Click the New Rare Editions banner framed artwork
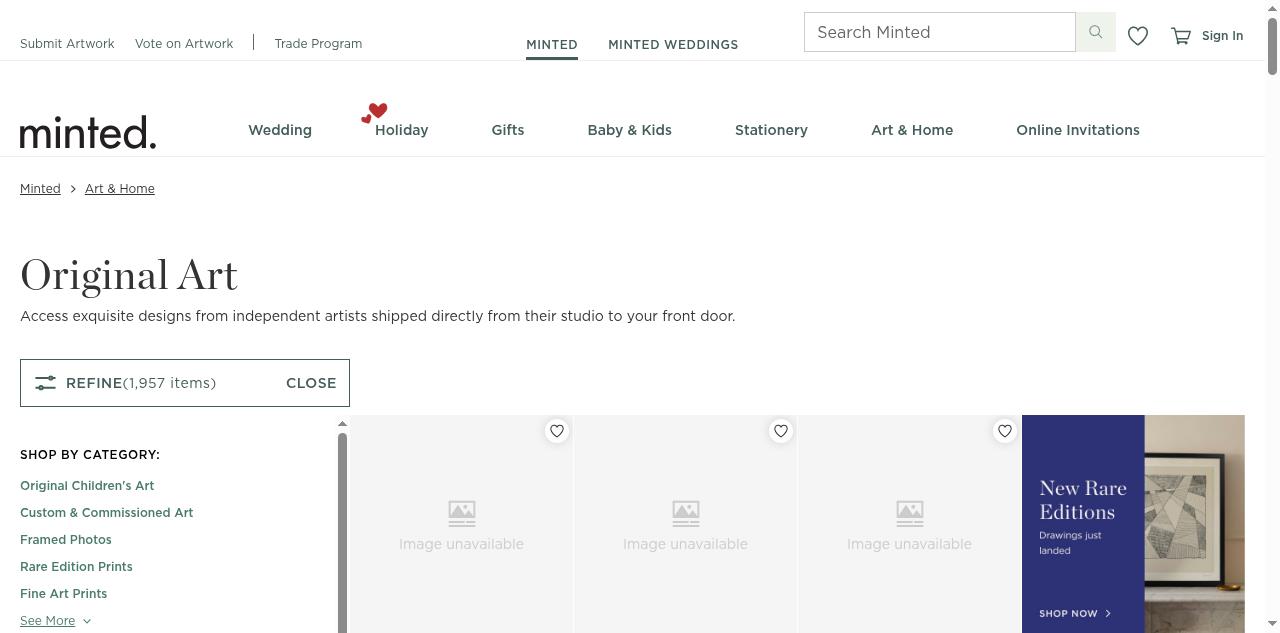1280x633 pixels. 1187,519
